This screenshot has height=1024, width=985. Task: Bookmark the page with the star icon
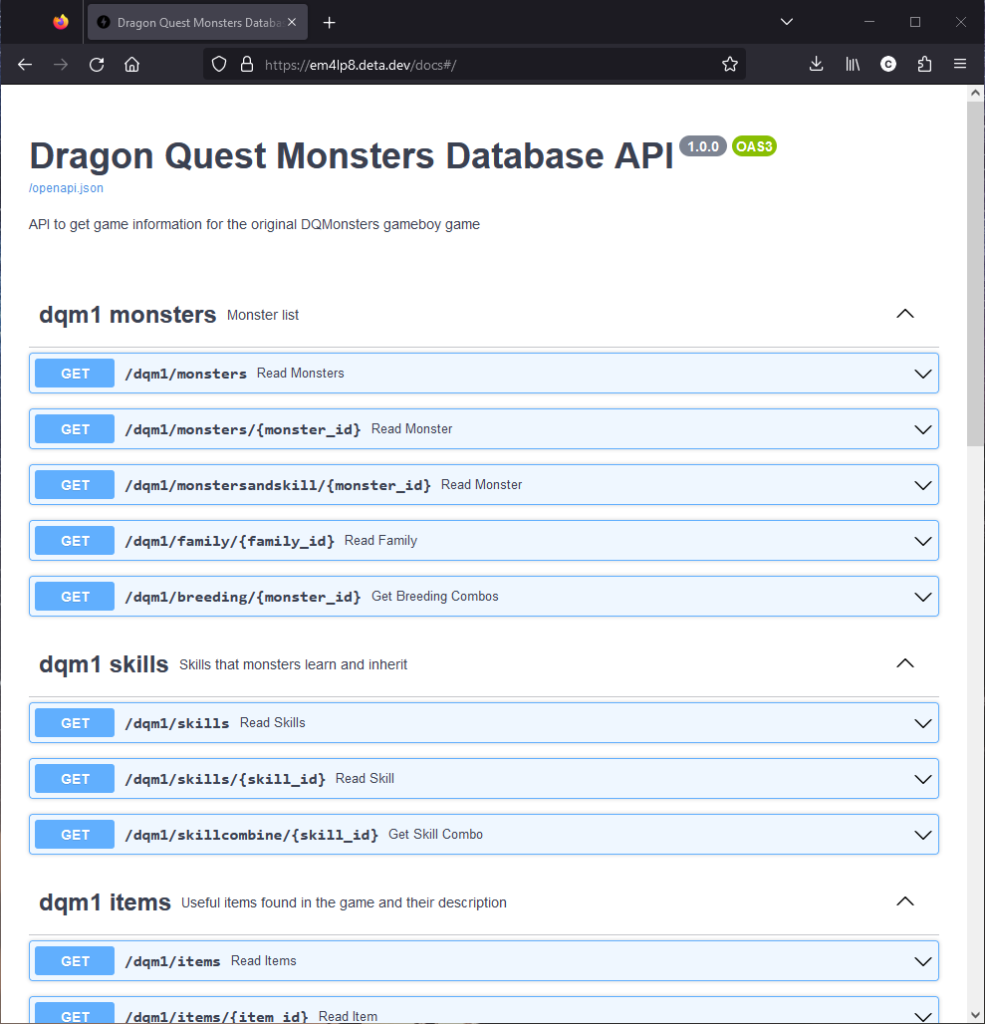pyautogui.click(x=730, y=63)
